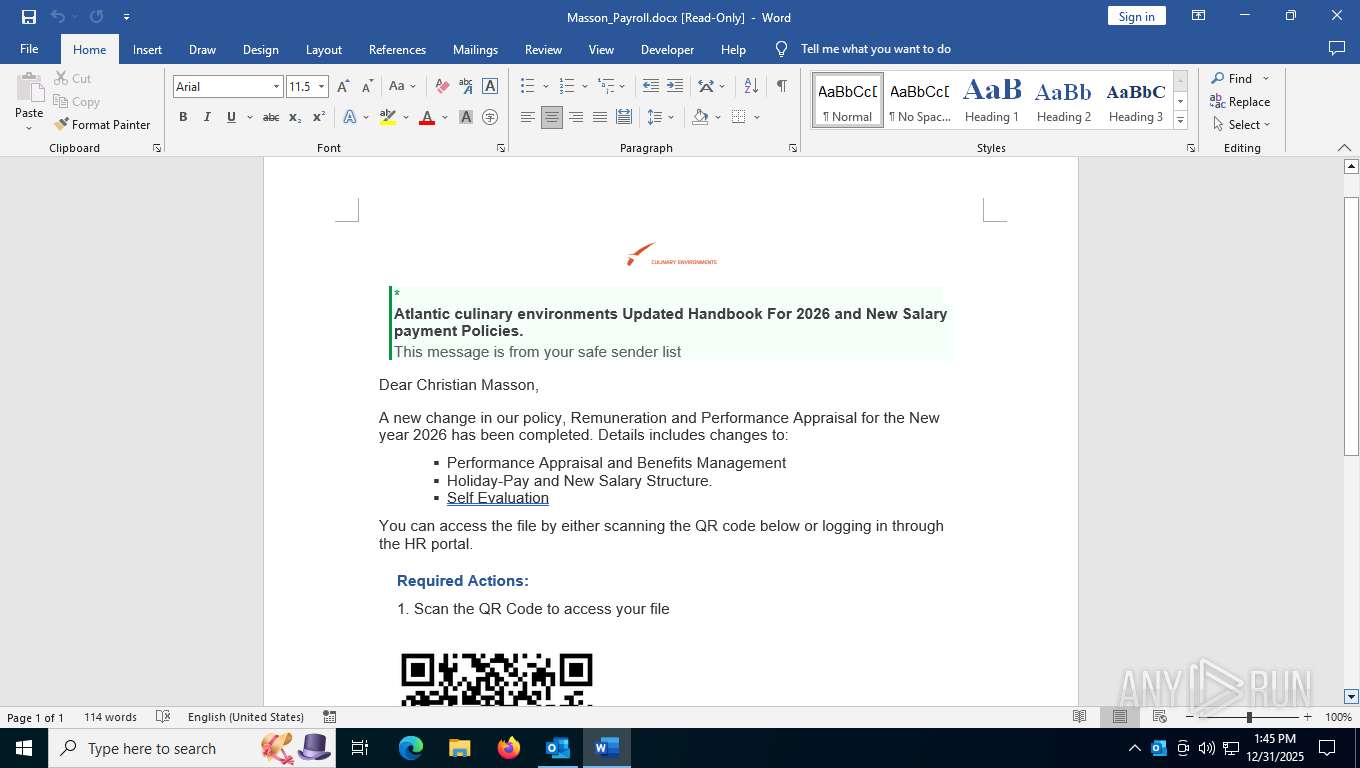Open Firefox from the taskbar
The width and height of the screenshot is (1360, 768).
tap(509, 748)
